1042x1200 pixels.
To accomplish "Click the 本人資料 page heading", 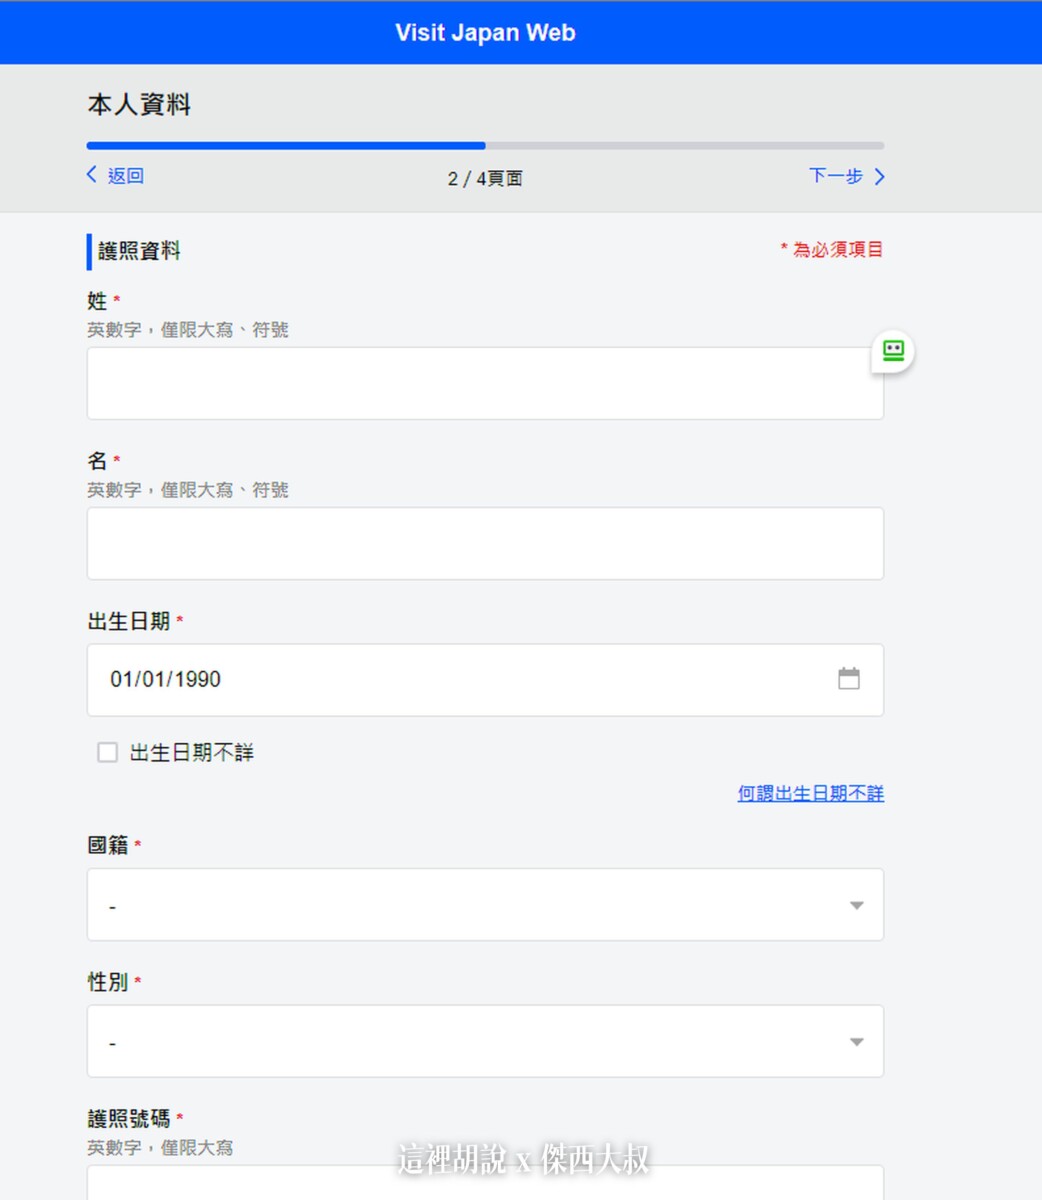I will tap(139, 104).
